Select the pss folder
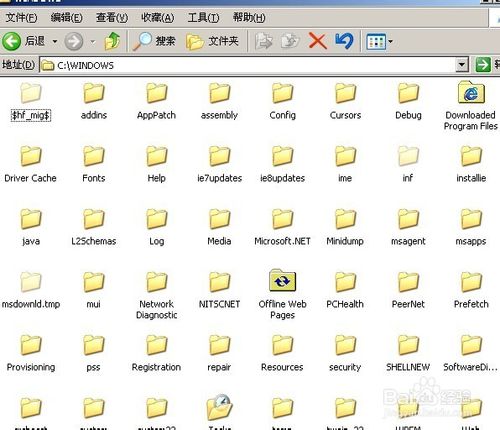500x430 pixels. (x=94, y=354)
